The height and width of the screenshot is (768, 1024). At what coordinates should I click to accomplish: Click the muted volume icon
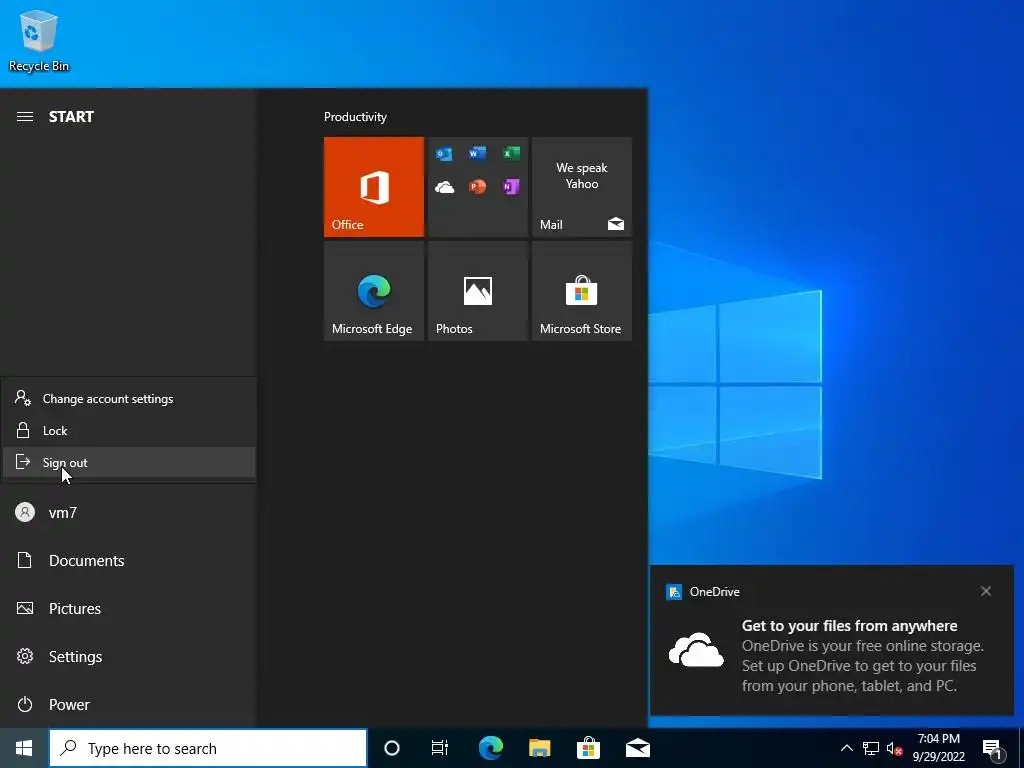(895, 748)
